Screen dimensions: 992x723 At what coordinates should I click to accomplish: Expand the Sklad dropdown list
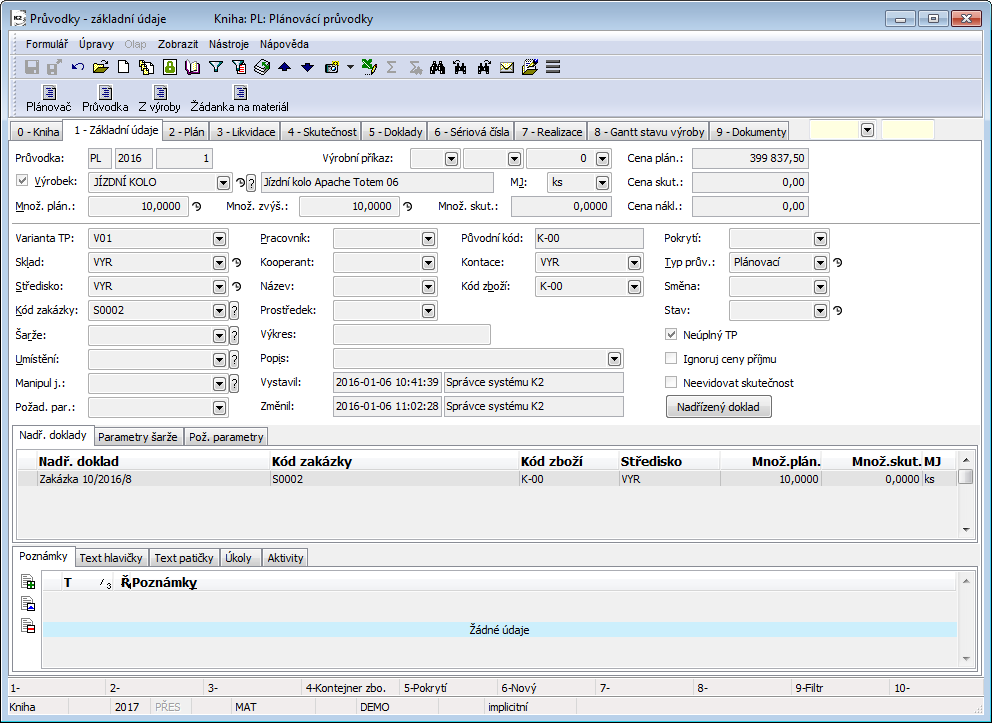point(219,263)
